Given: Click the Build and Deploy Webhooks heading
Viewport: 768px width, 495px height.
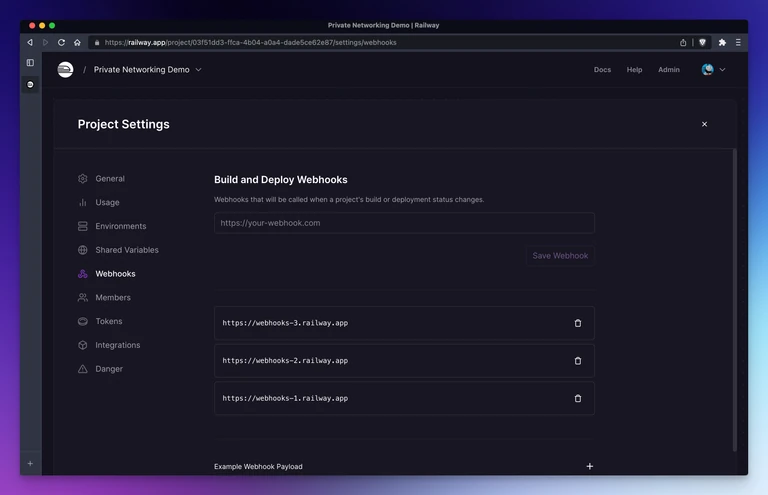Looking at the screenshot, I should coord(281,180).
